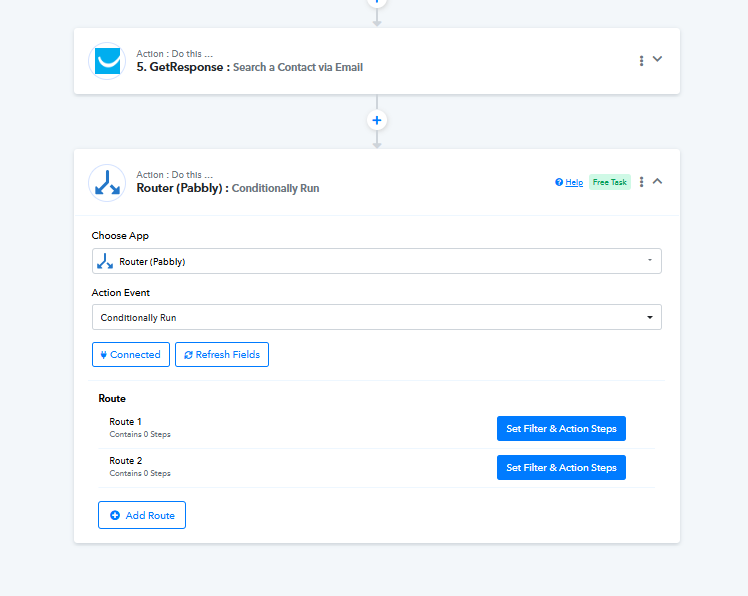Open the Action Event dropdown

coord(376,317)
